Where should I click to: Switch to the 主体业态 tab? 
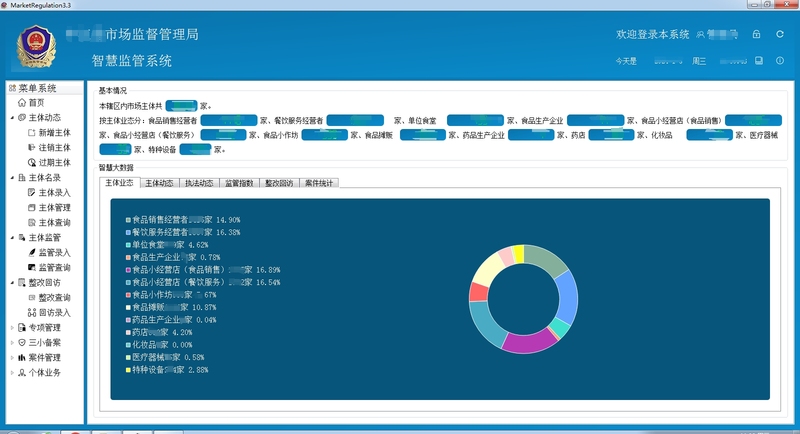(119, 183)
